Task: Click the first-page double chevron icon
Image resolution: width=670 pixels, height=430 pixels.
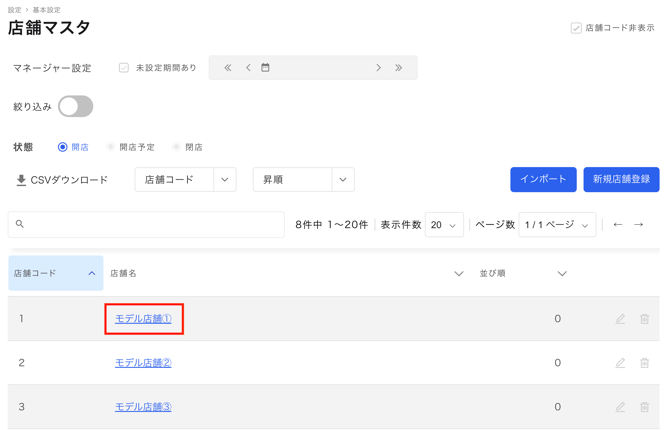Action: pyautogui.click(x=228, y=68)
